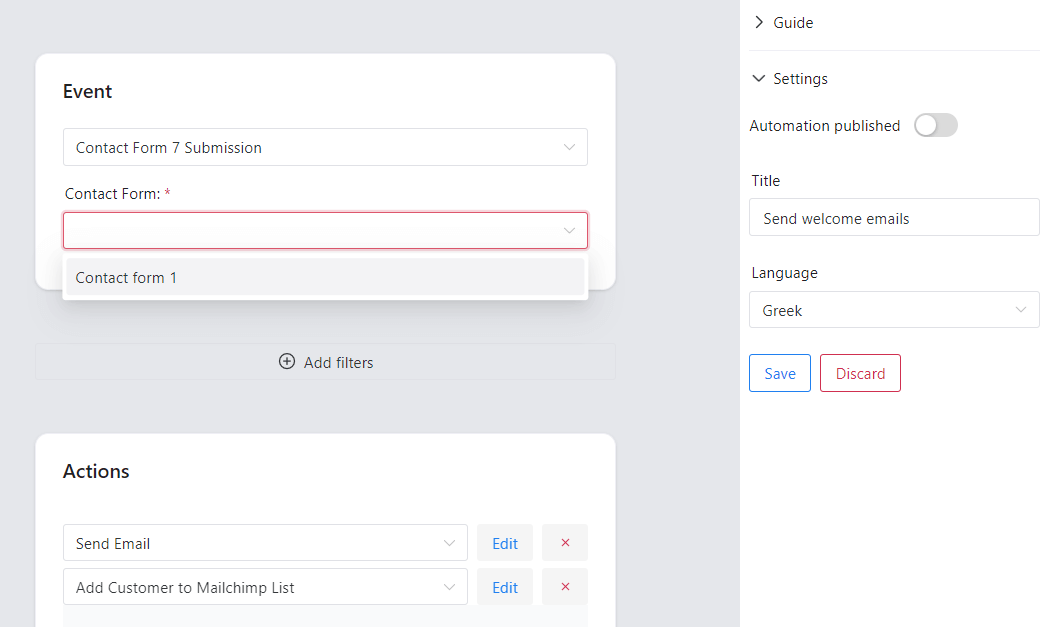Image resolution: width=1048 pixels, height=627 pixels.
Task: Click the Title field label
Action: coord(765,180)
